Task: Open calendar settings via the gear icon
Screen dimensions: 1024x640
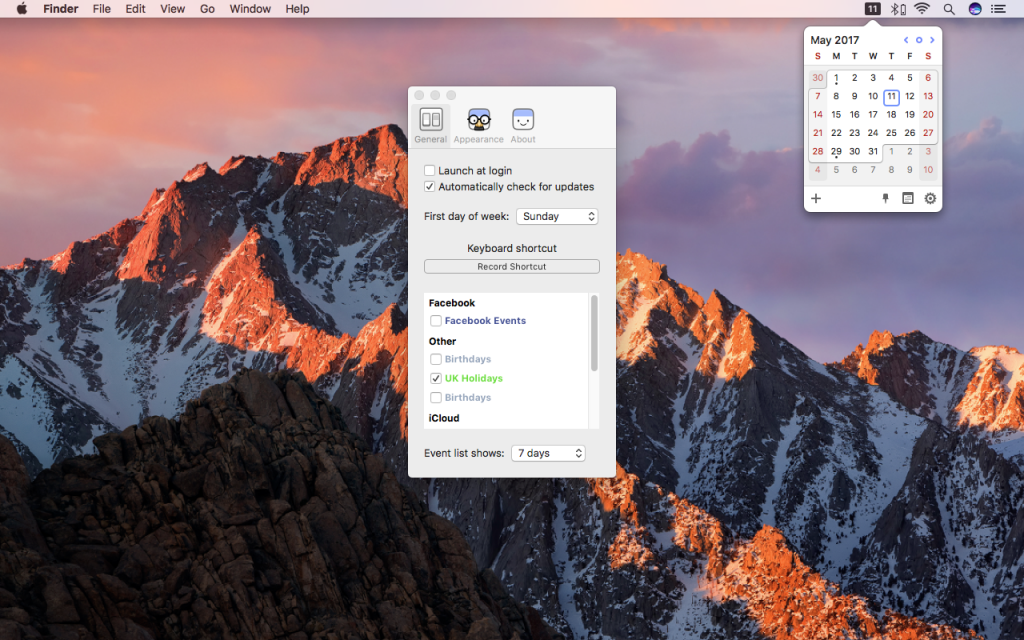Action: (x=929, y=198)
